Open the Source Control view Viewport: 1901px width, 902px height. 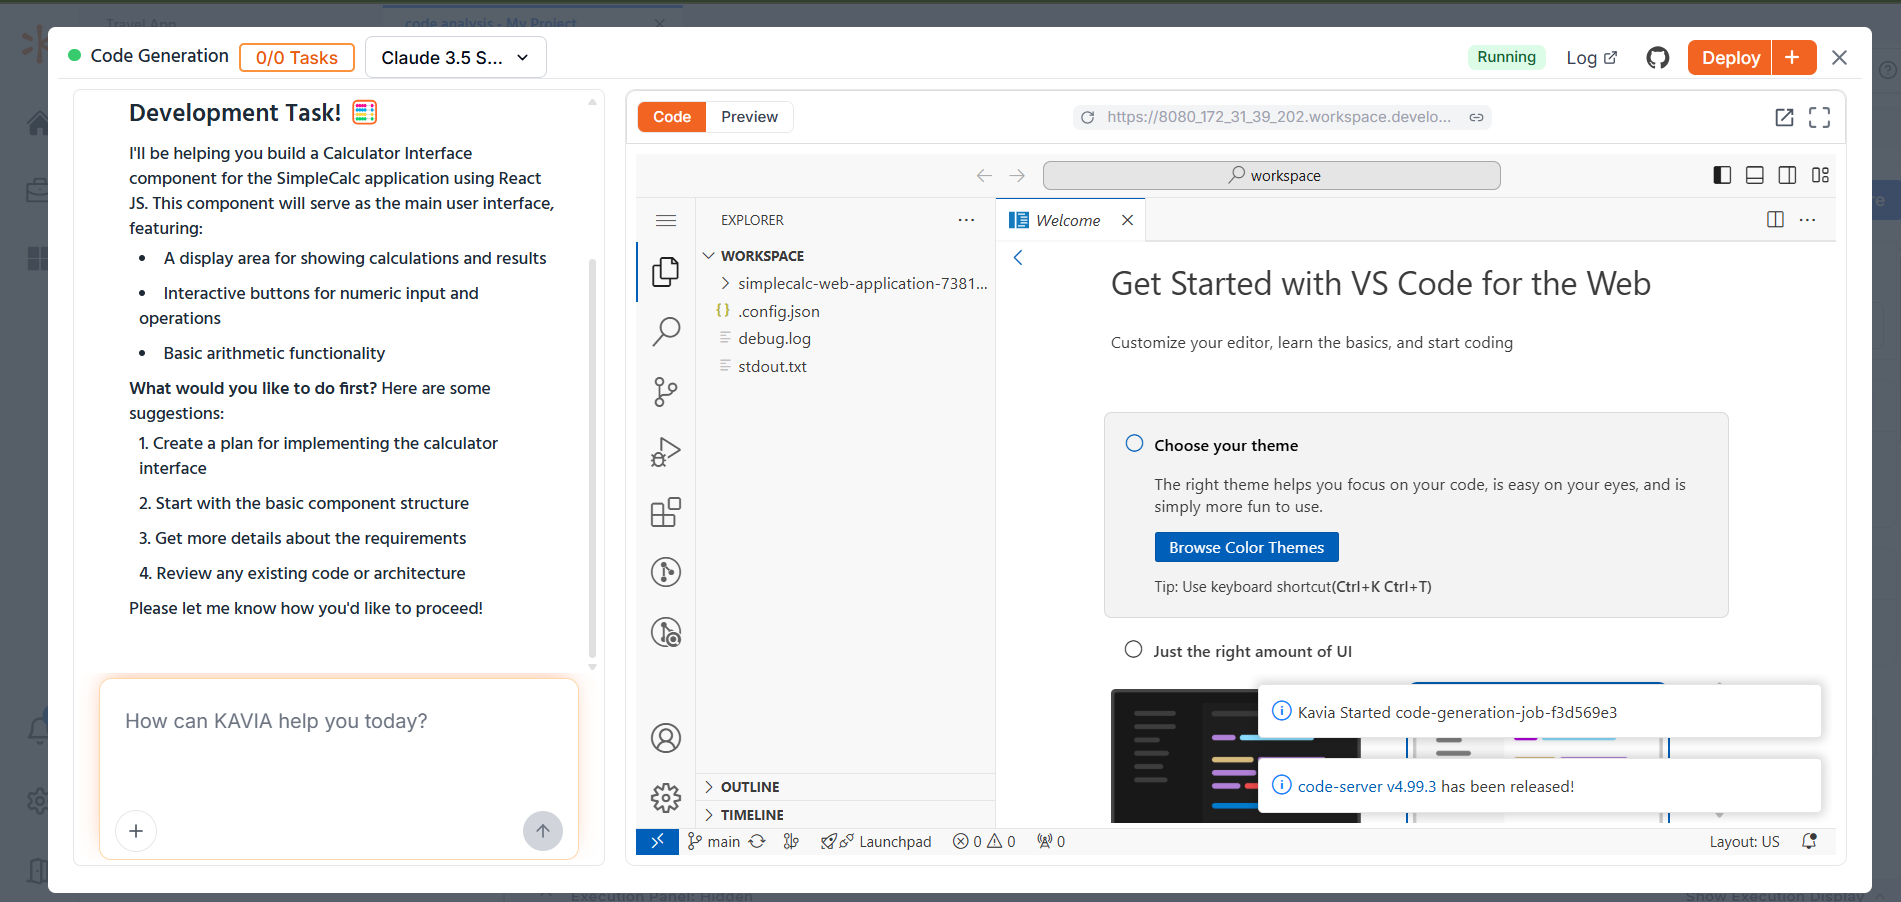[666, 391]
